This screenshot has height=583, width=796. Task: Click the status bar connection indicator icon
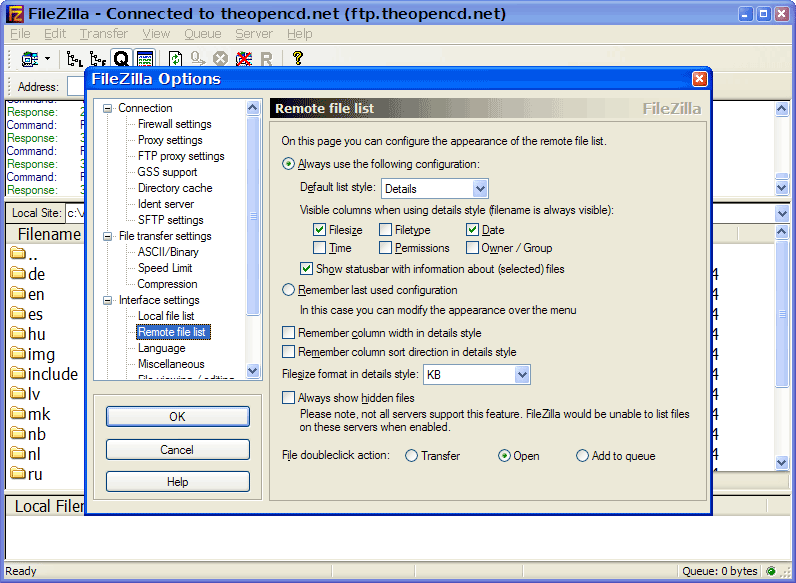771,571
